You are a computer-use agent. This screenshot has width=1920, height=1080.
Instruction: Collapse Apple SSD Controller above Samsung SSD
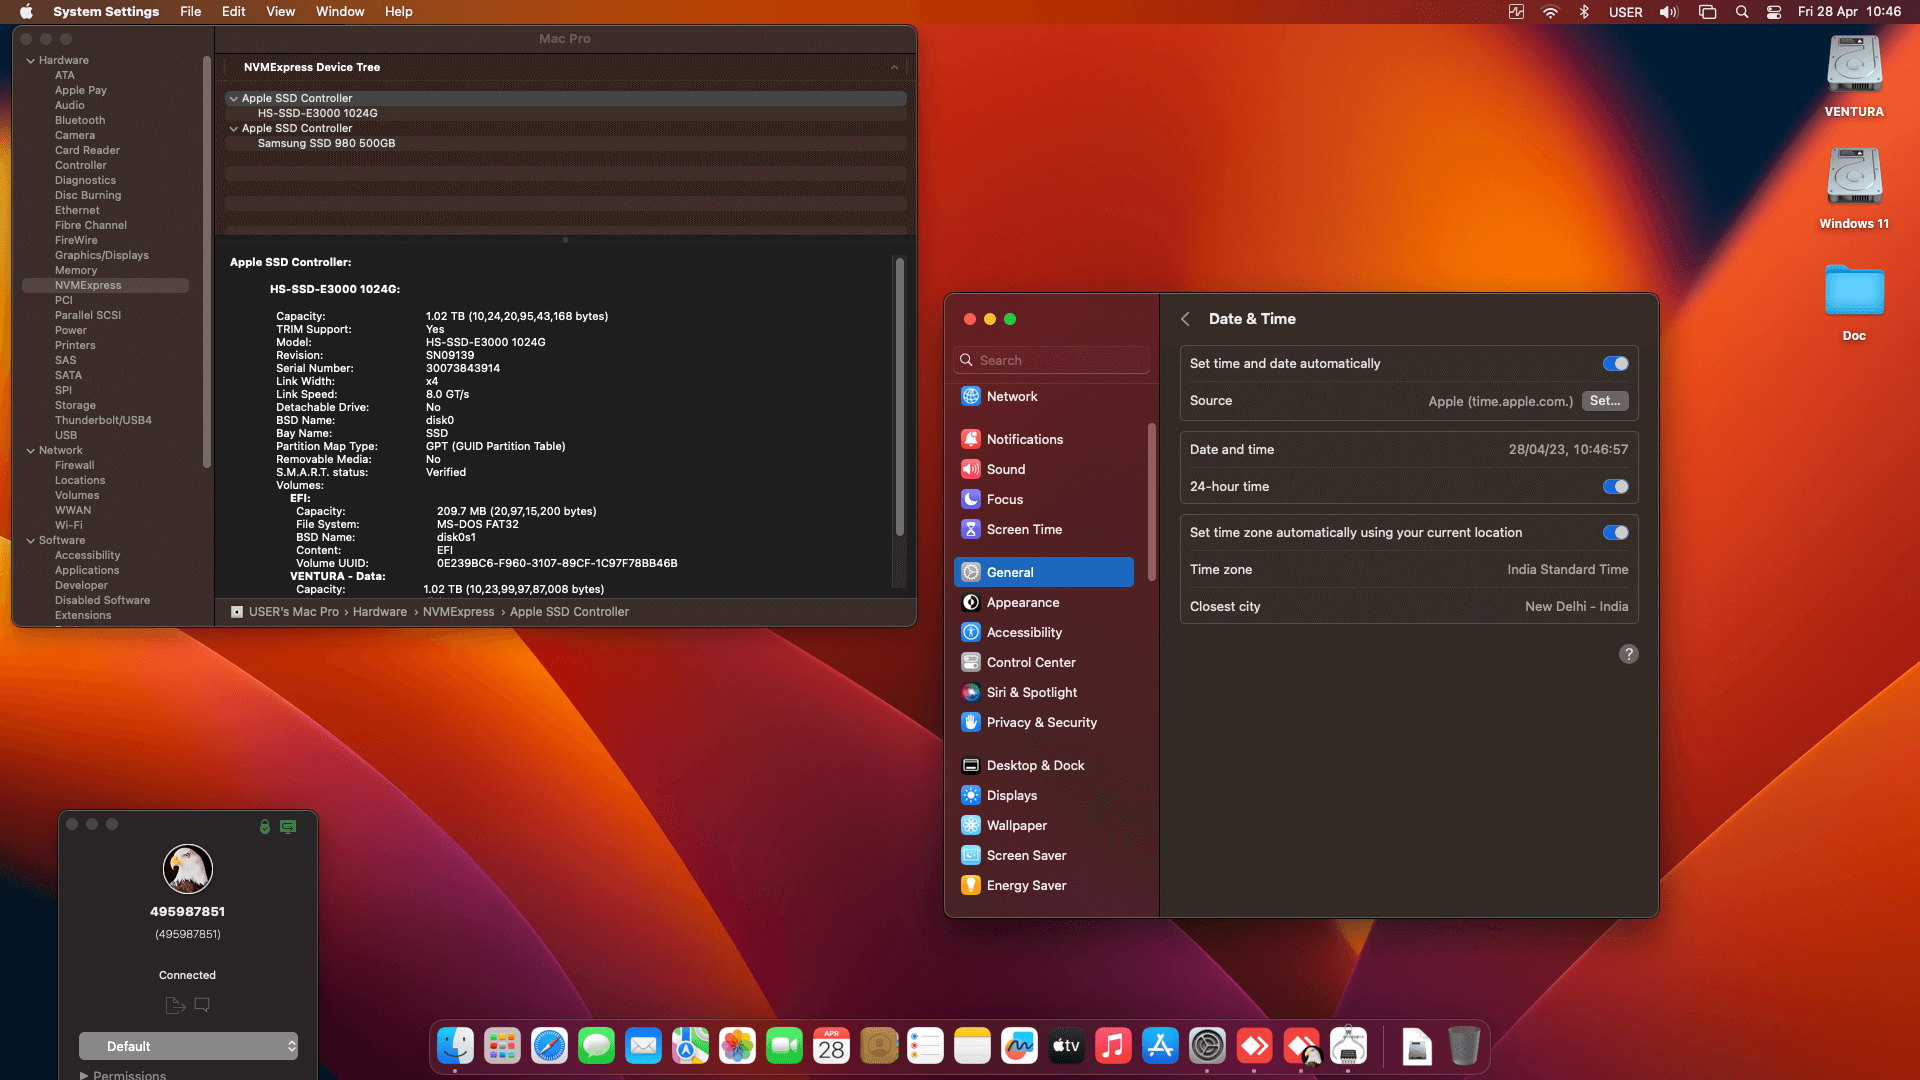(233, 129)
